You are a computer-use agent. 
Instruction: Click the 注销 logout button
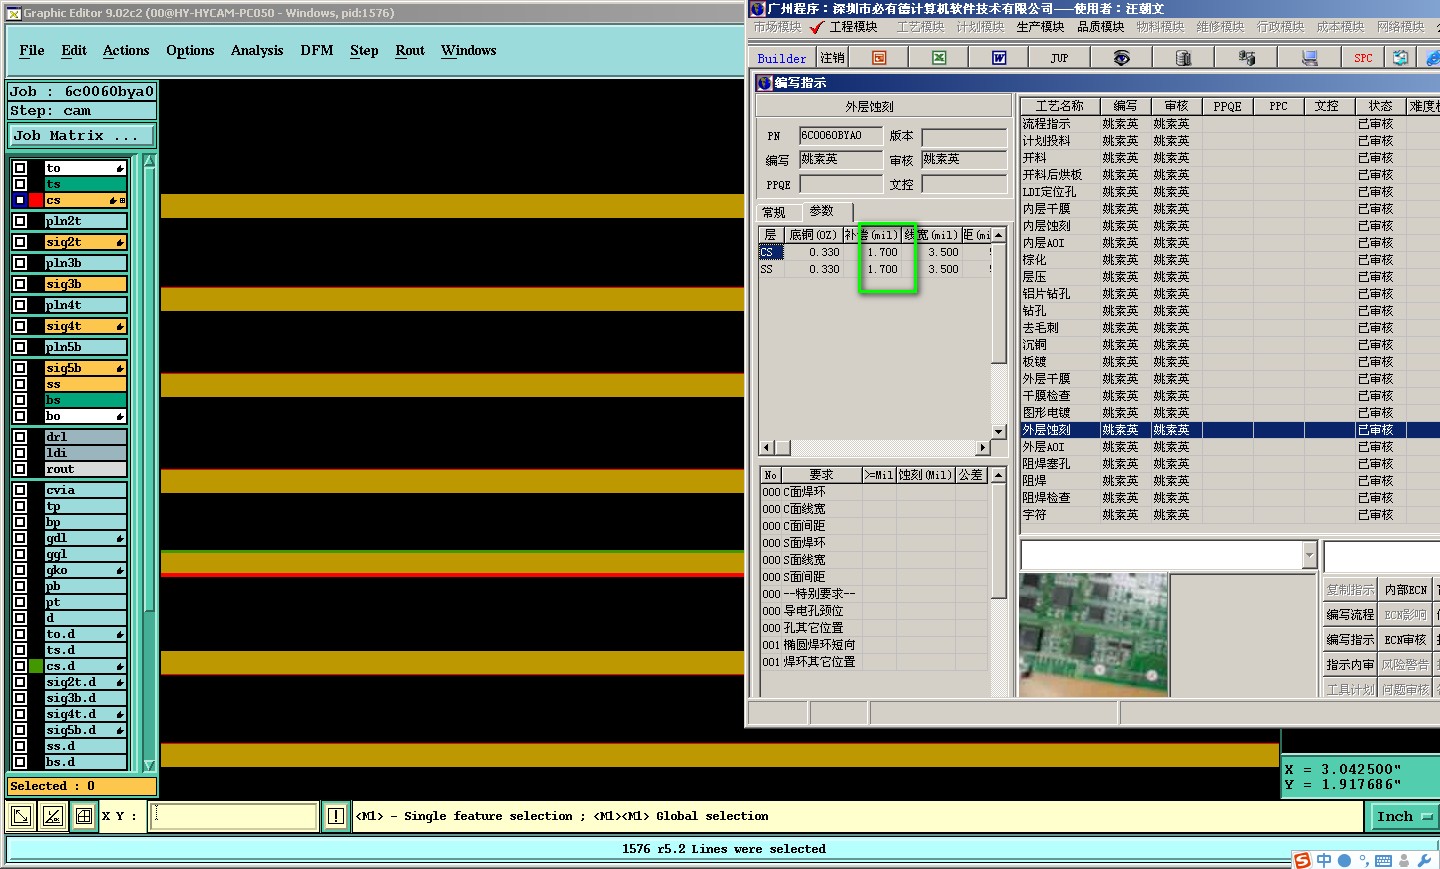(x=833, y=58)
